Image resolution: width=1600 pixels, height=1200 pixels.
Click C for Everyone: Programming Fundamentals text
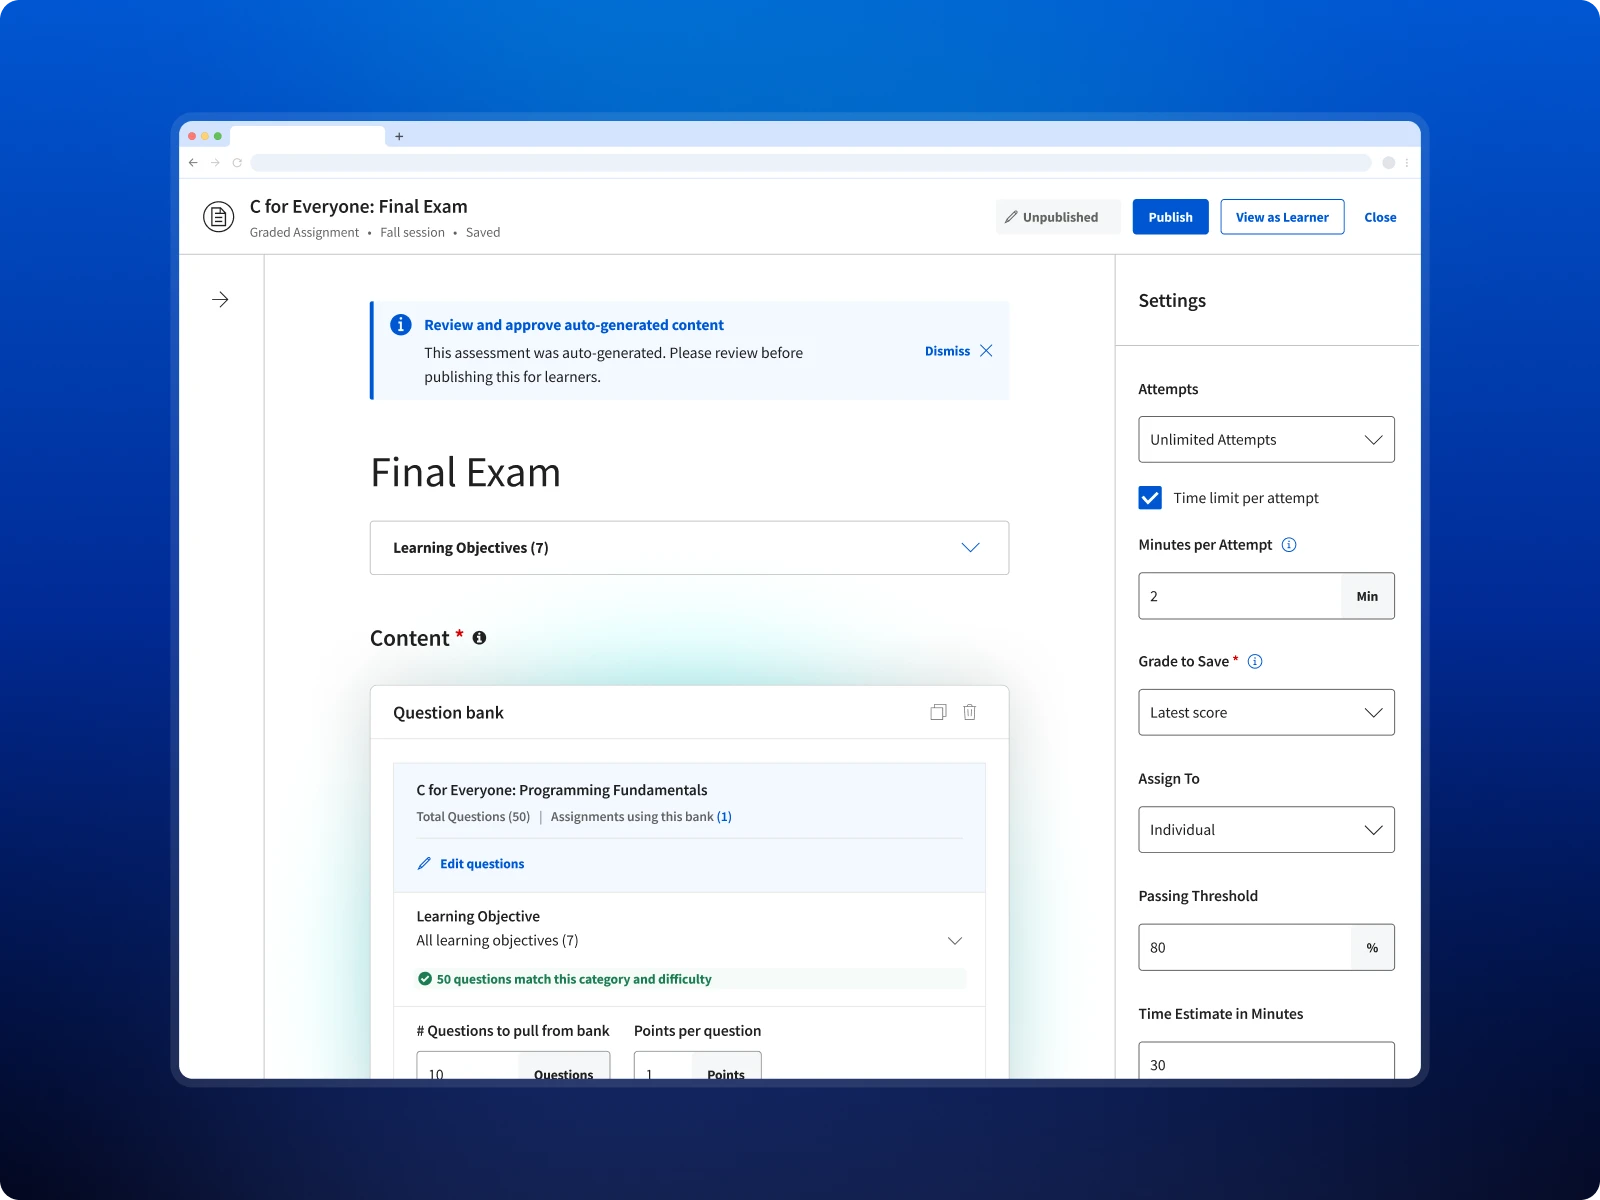tap(562, 790)
